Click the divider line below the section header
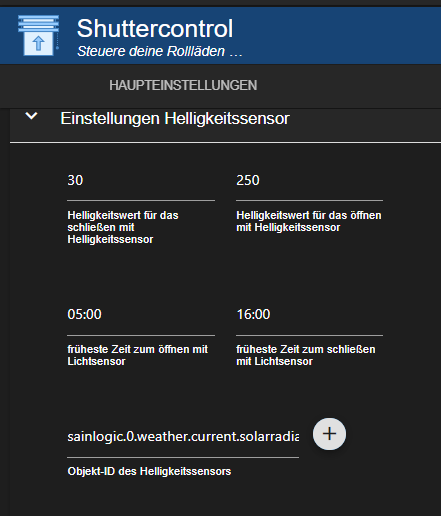 tap(225, 142)
